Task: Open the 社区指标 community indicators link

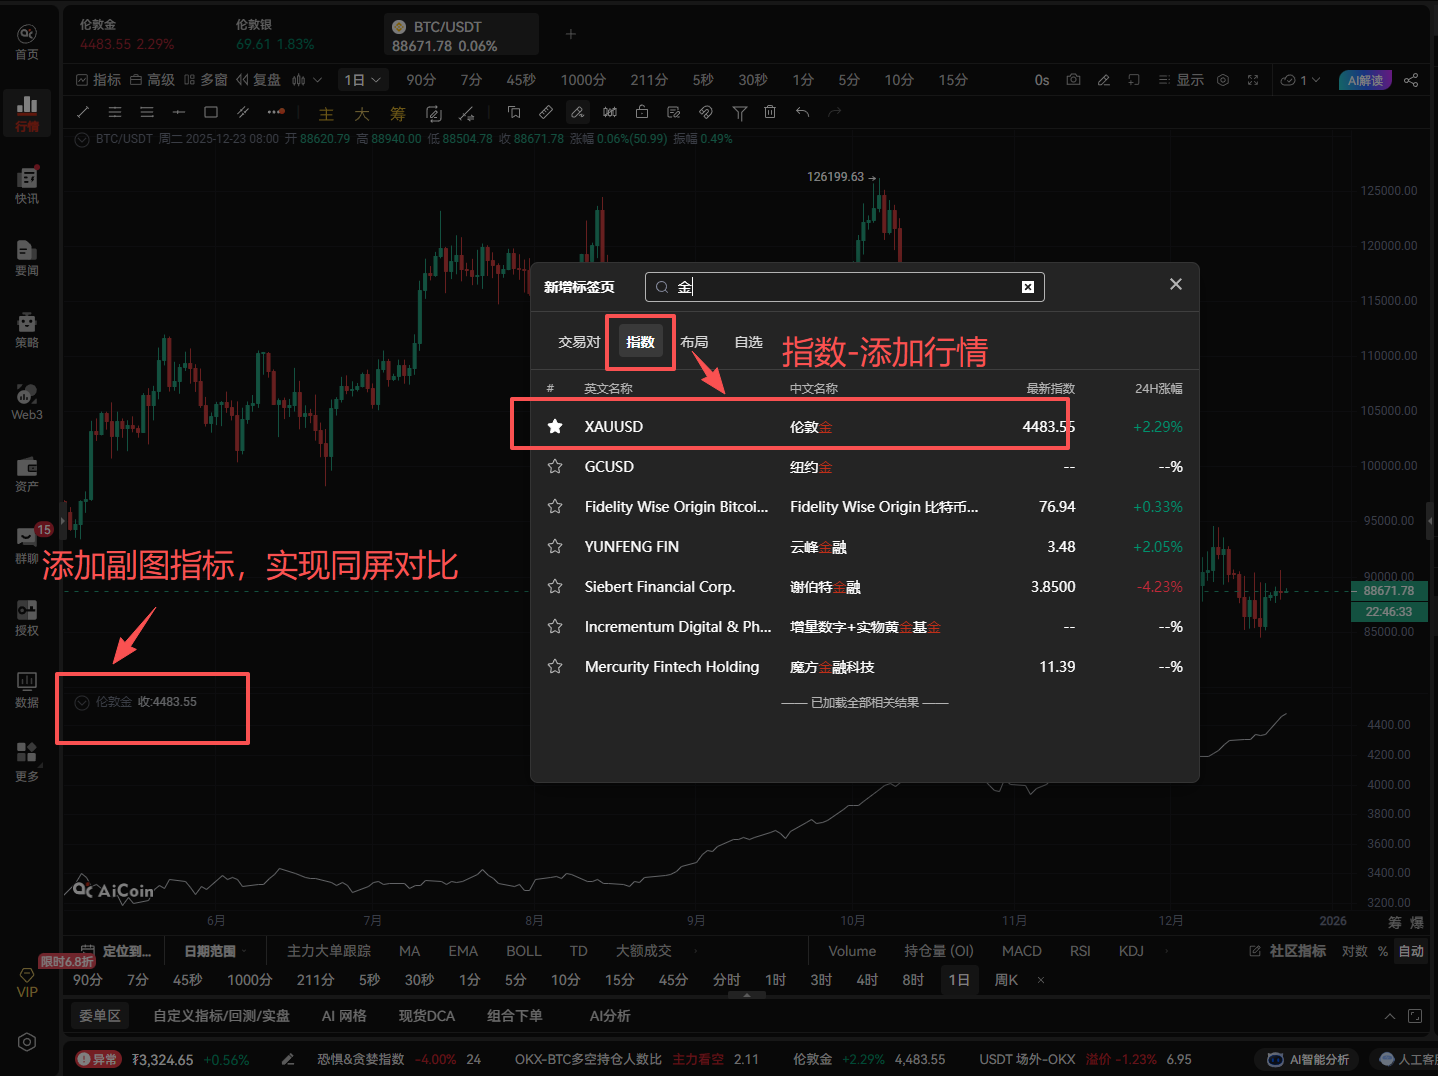Action: click(1288, 951)
